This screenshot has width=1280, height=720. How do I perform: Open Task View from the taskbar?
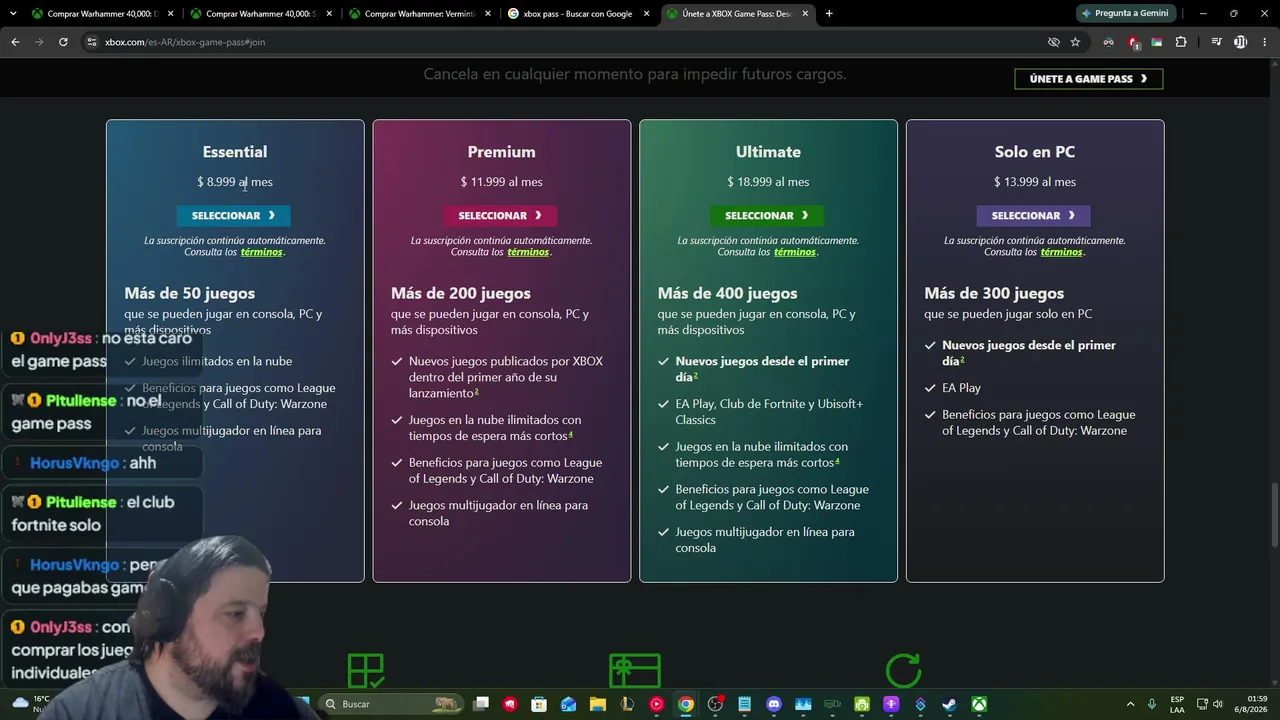pyautogui.click(x=481, y=704)
